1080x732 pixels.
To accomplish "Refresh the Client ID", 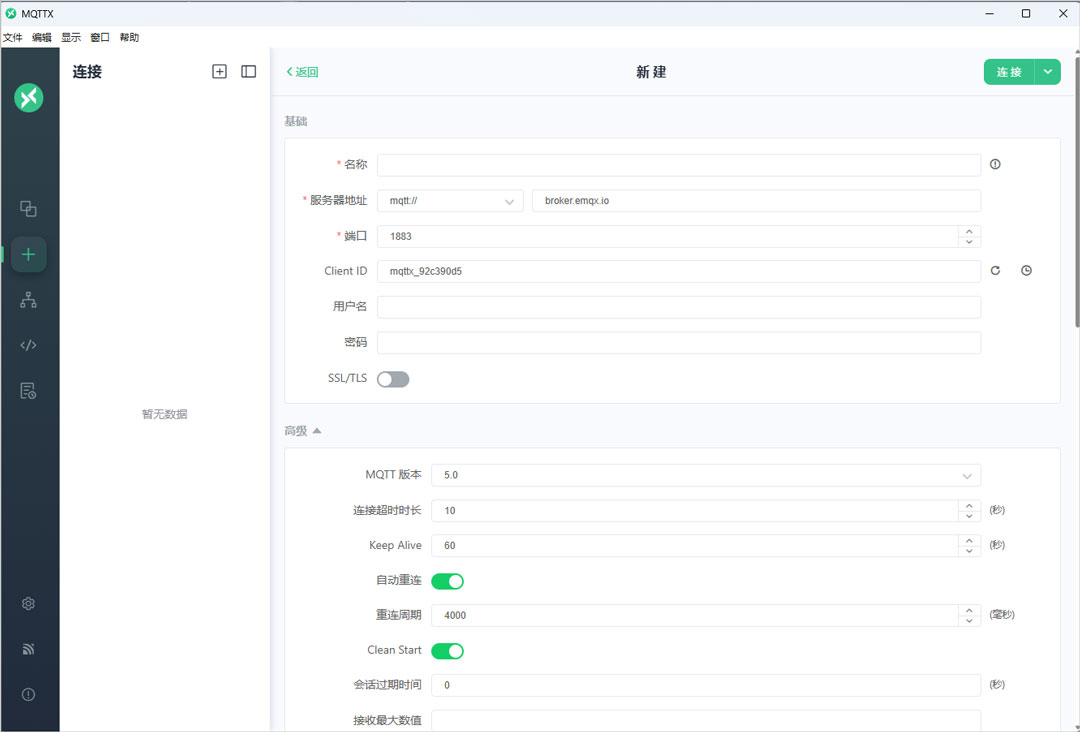I will pyautogui.click(x=995, y=271).
